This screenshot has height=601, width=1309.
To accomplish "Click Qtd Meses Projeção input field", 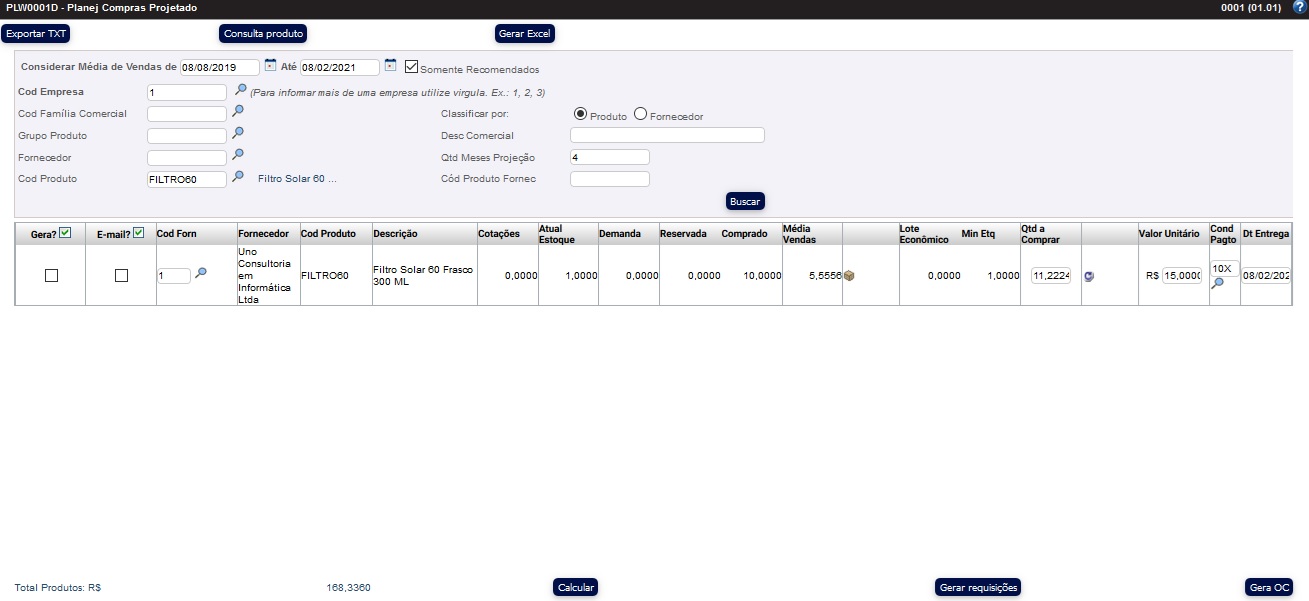I will 609,157.
